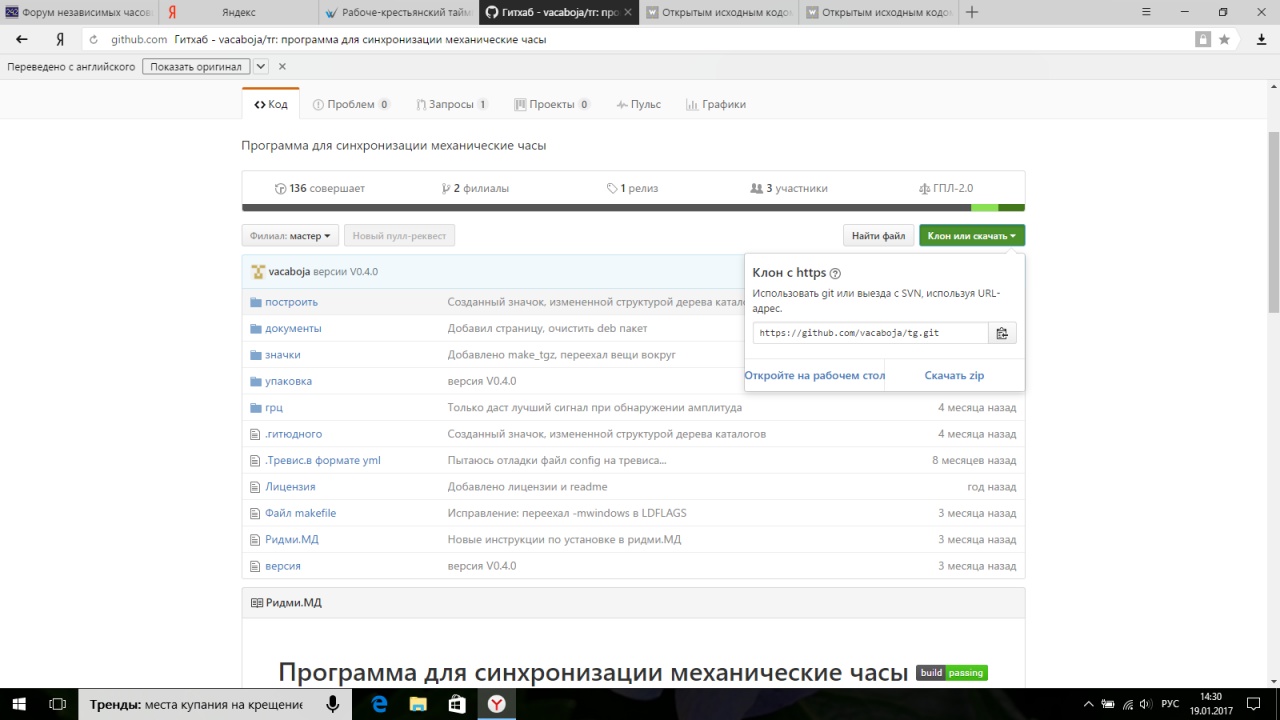This screenshot has height=720, width=1280.
Task: Open translation options dropdown arrow
Action: (x=261, y=67)
